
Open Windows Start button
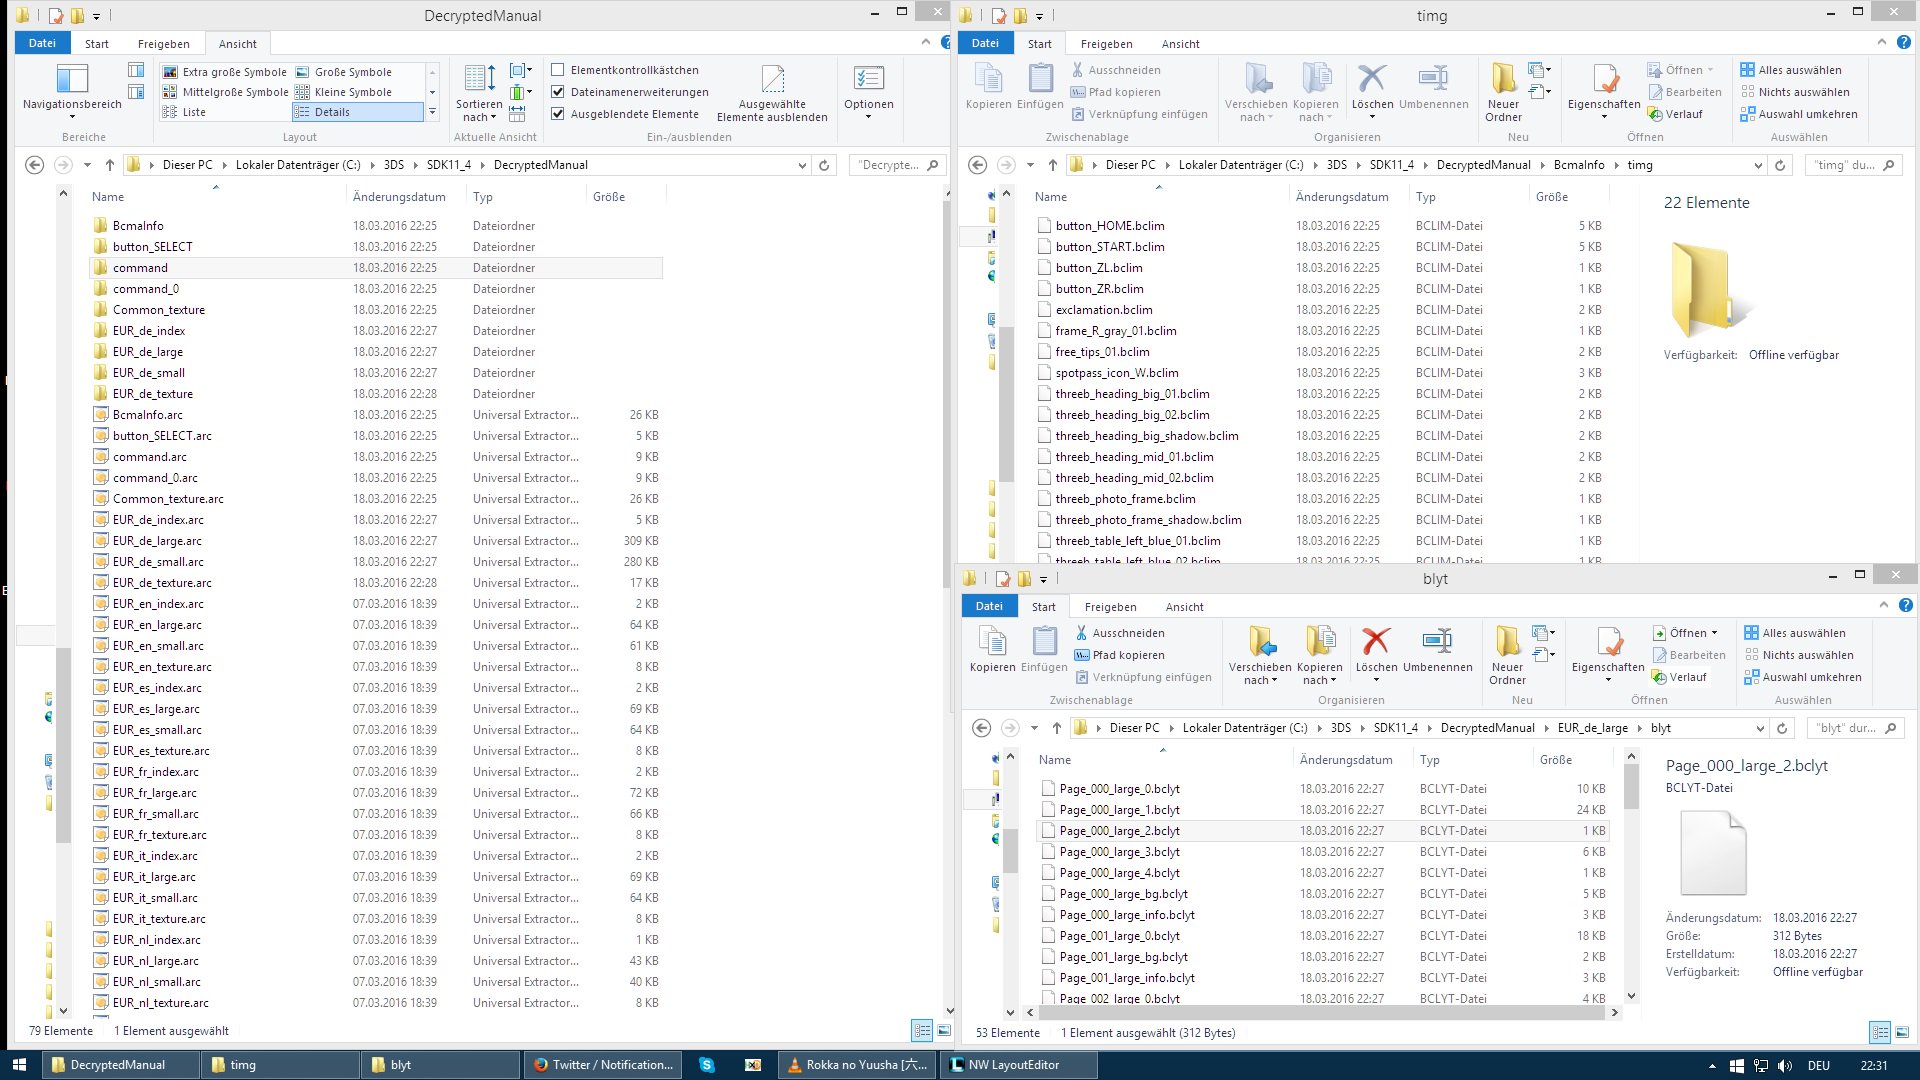click(x=19, y=1065)
